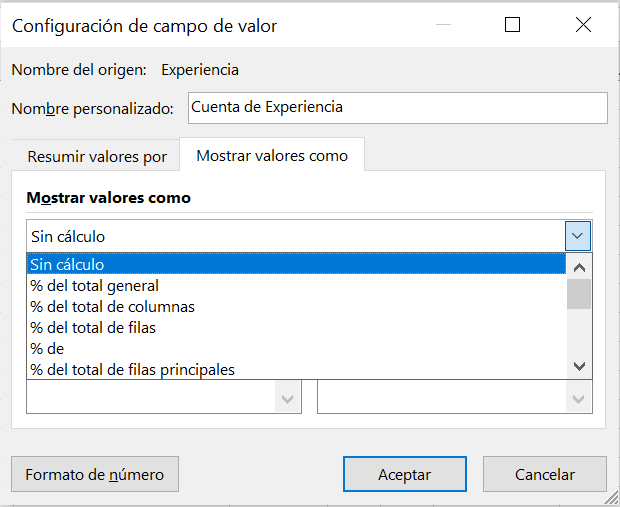Click the Nombre personalizado text field
The image size is (620, 507).
pyautogui.click(x=398, y=108)
